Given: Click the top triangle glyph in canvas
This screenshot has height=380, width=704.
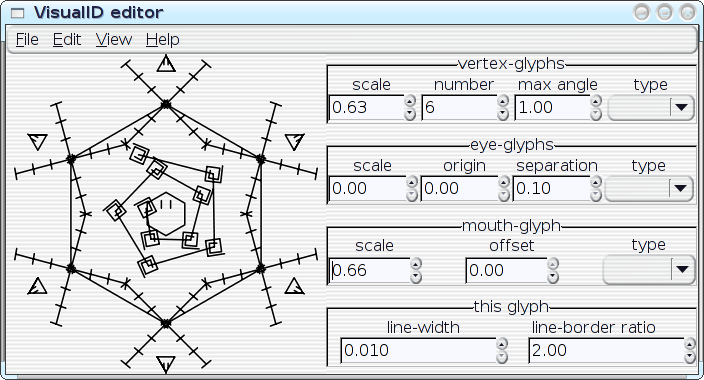Looking at the screenshot, I should pyautogui.click(x=166, y=64).
